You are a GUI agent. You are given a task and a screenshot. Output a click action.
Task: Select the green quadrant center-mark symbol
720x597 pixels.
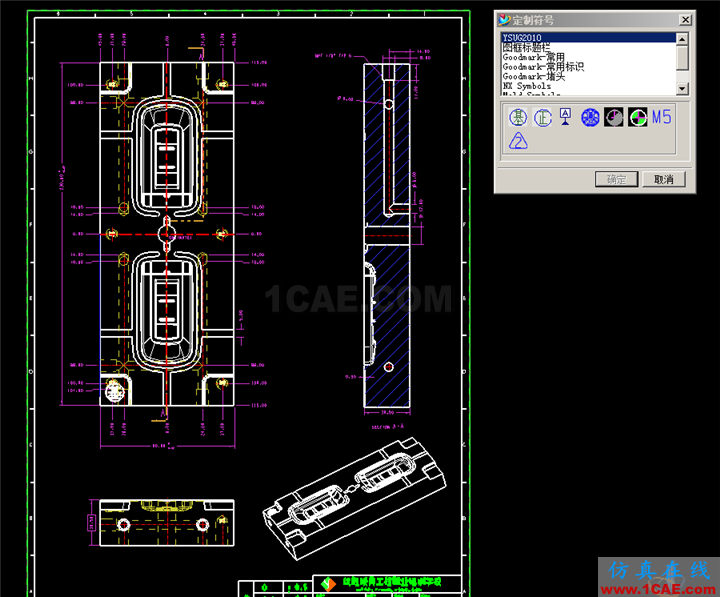point(638,118)
